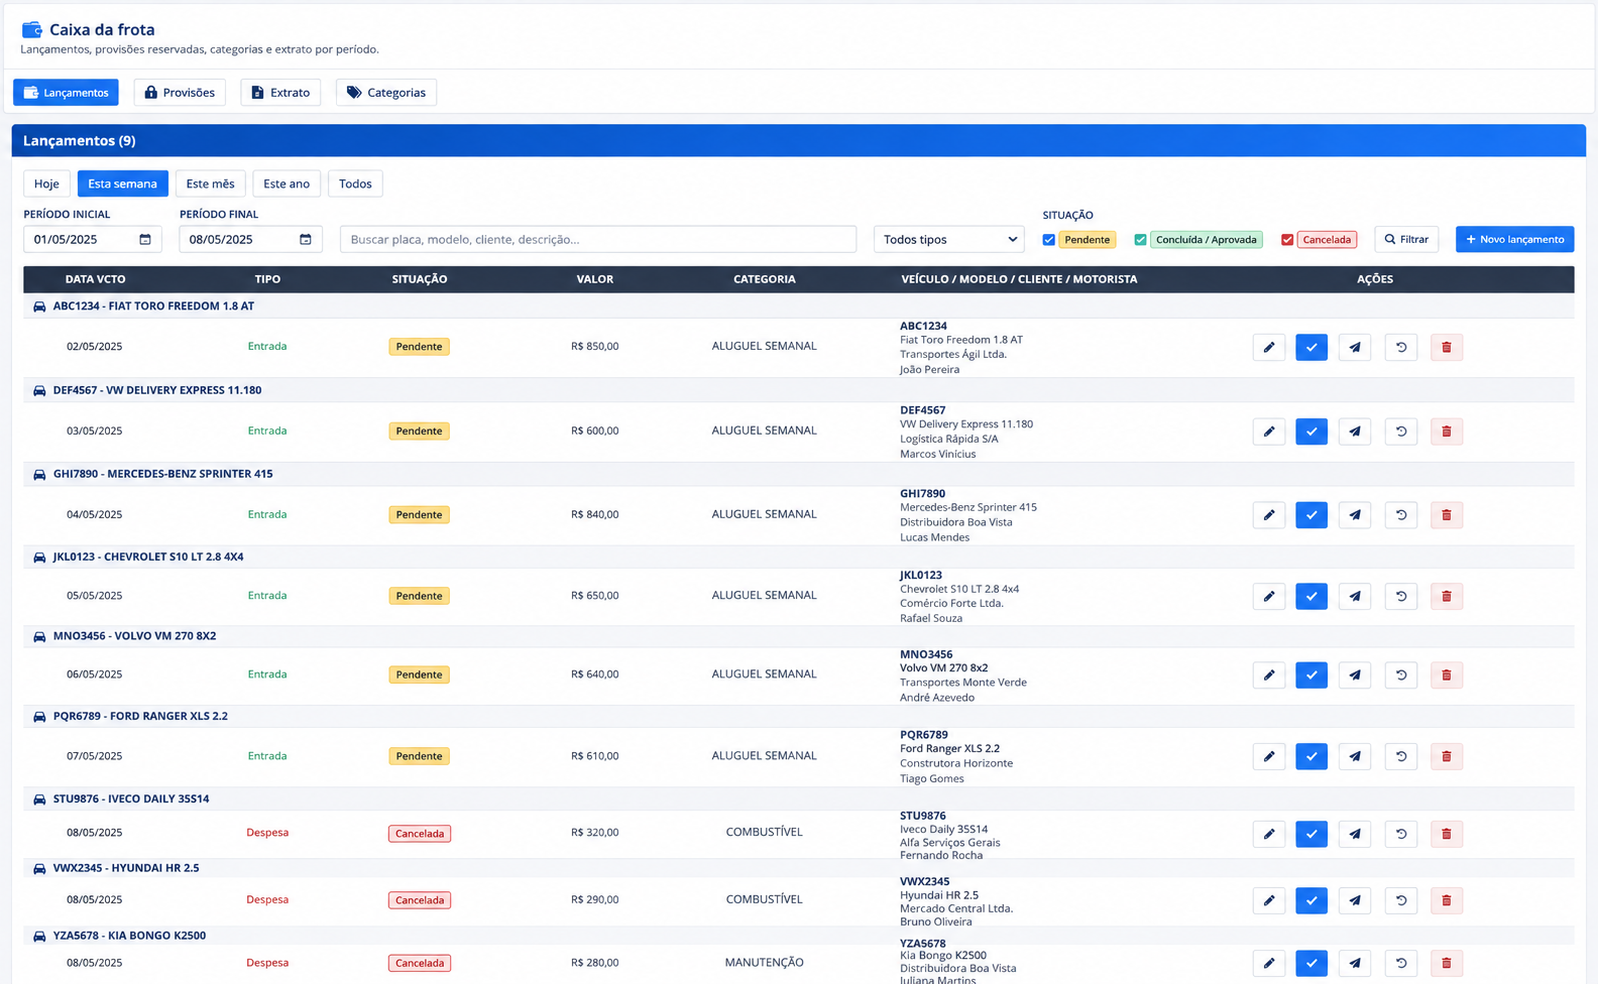Approve the YZA5678 Kia Bongo entry
The height and width of the screenshot is (984, 1598).
coord(1311,963)
